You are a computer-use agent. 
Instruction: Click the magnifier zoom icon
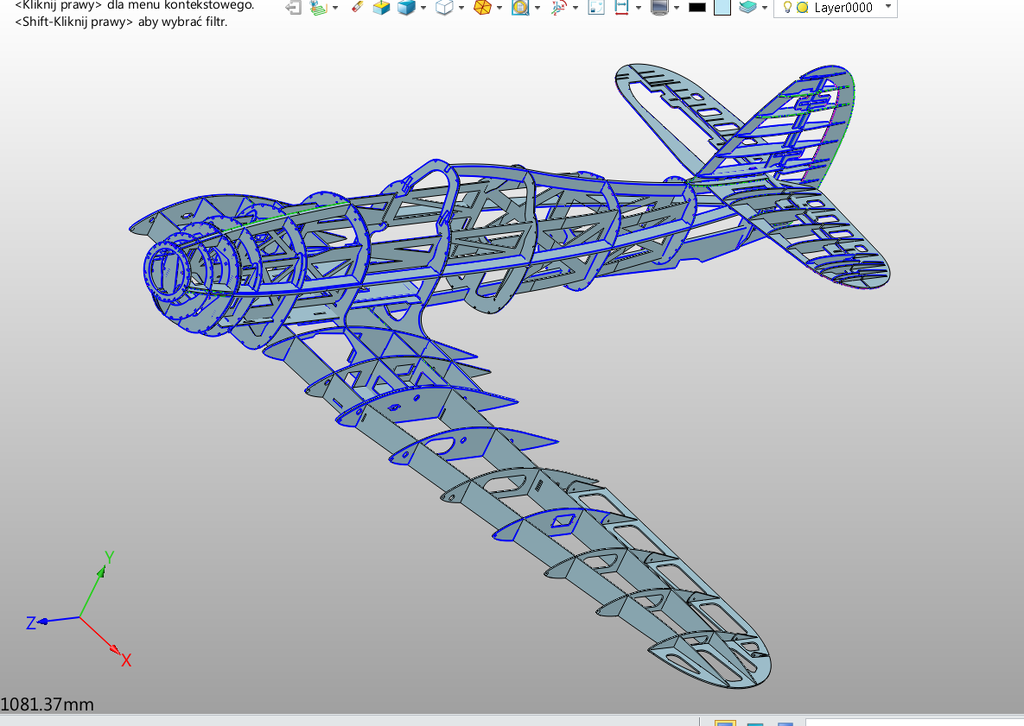(x=520, y=8)
